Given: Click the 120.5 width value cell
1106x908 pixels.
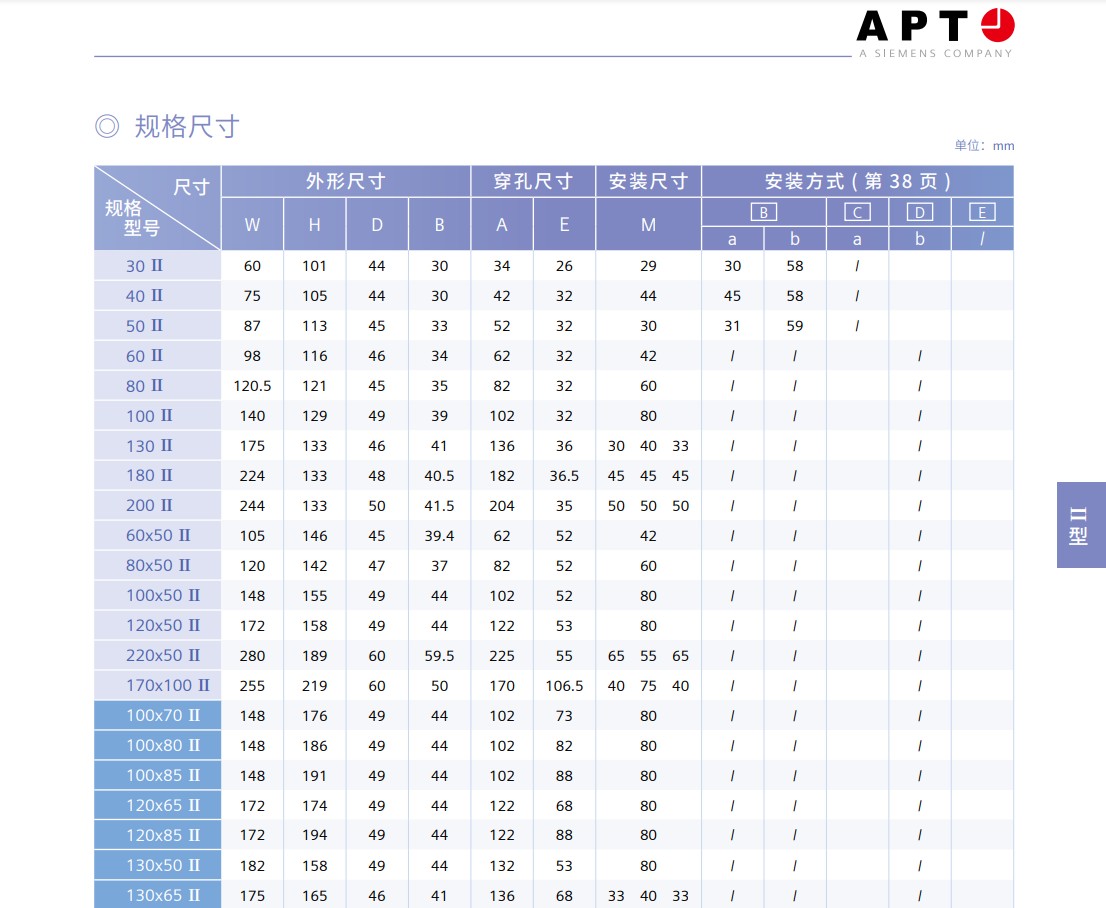Looking at the screenshot, I should click(252, 386).
